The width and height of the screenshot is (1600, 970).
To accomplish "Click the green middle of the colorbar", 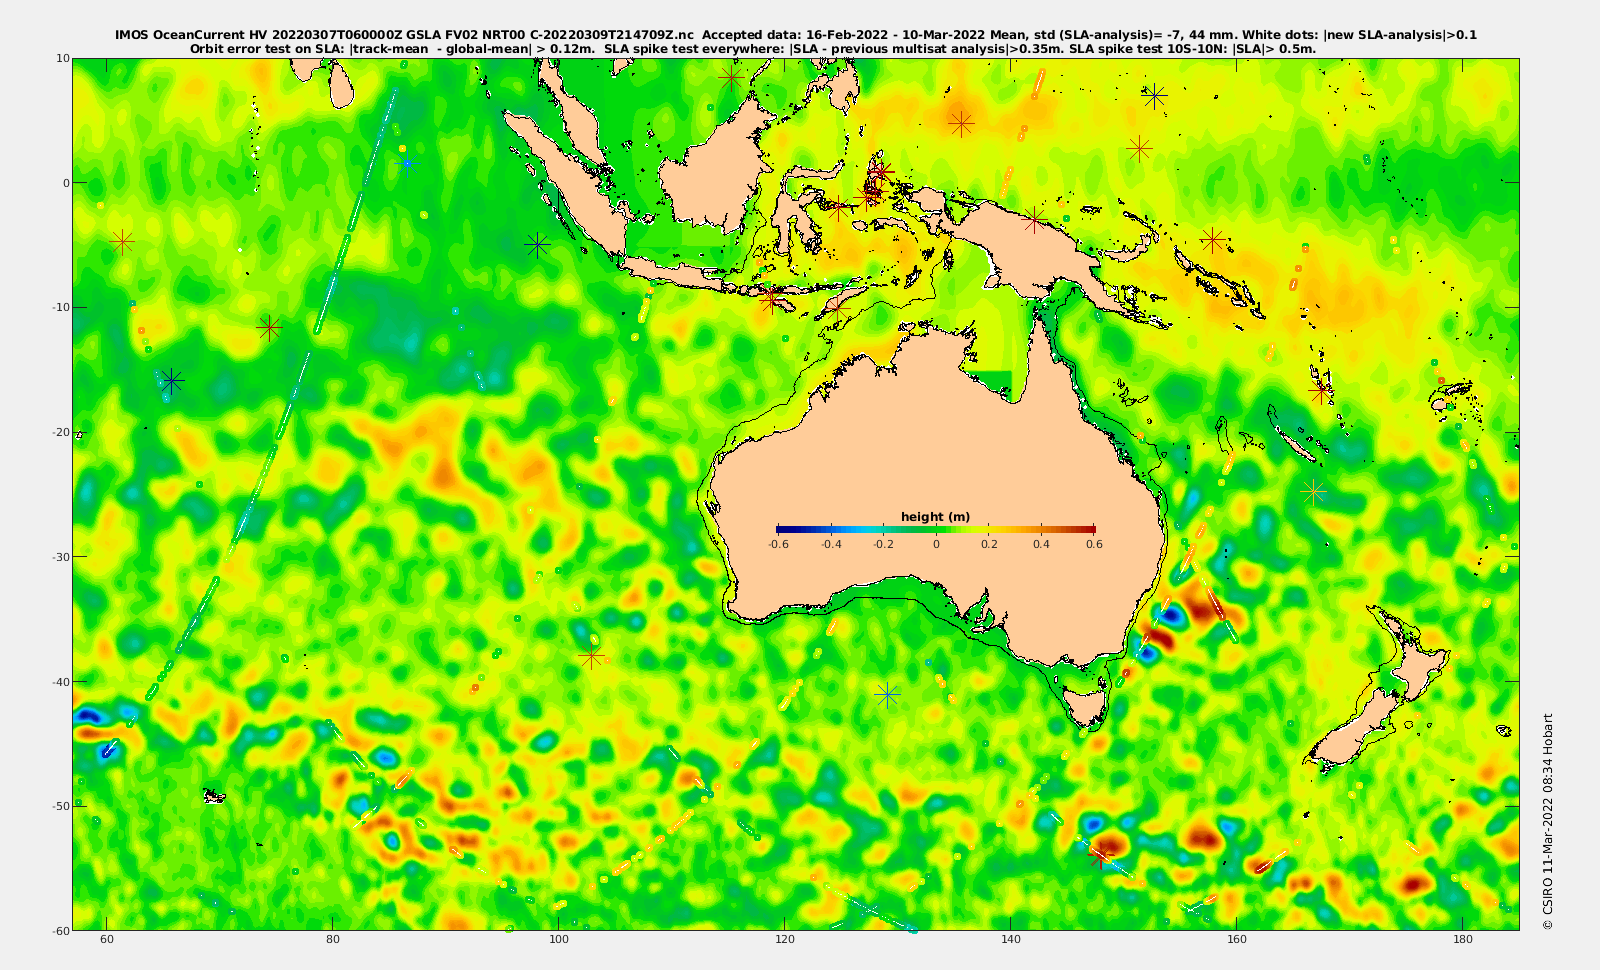I will click(936, 529).
